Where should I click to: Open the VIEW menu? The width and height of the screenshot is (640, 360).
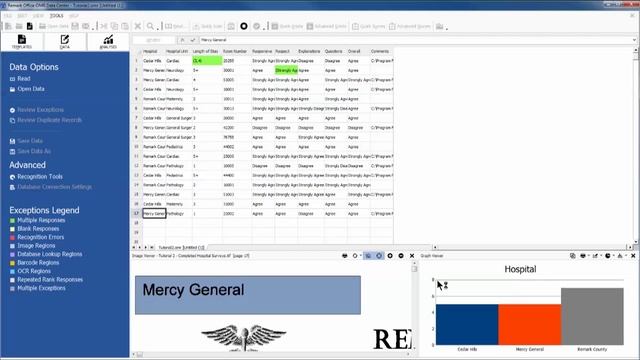pyautogui.click(x=38, y=16)
